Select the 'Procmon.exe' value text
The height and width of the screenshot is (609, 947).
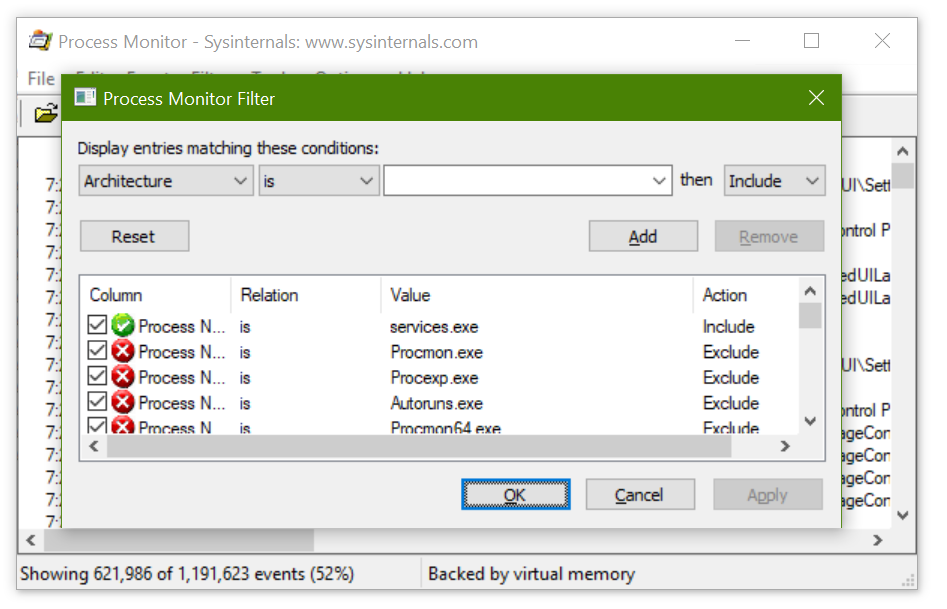click(437, 352)
